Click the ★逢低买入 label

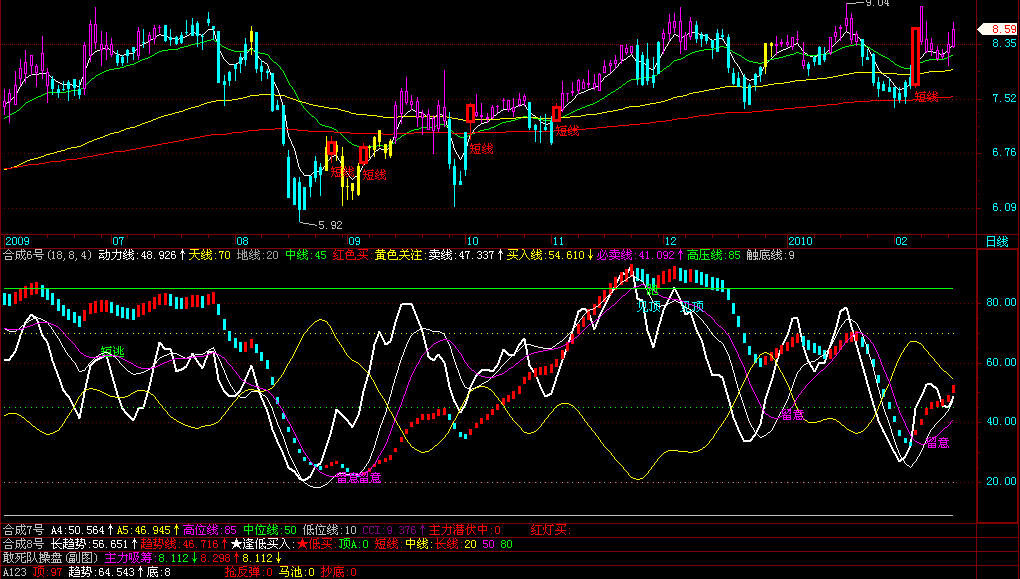click(x=263, y=543)
